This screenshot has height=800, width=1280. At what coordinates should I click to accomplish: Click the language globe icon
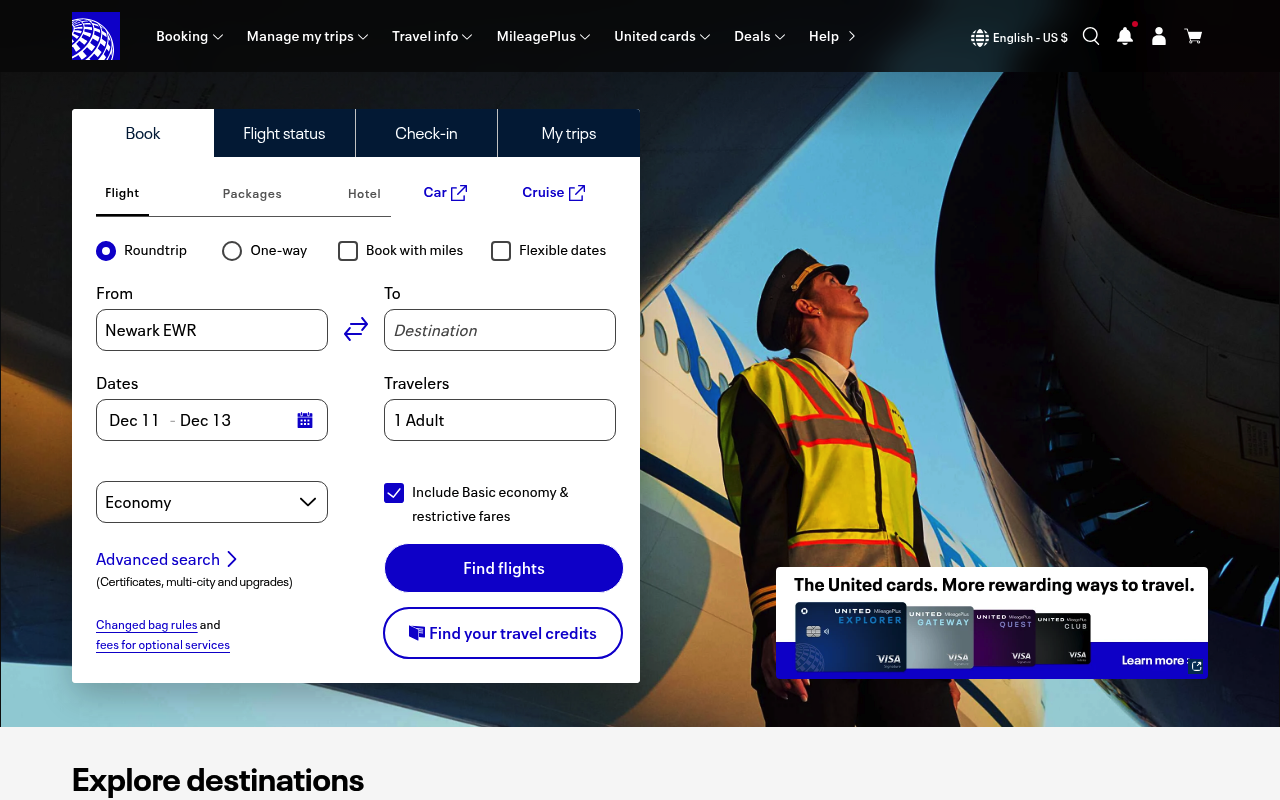coord(980,38)
